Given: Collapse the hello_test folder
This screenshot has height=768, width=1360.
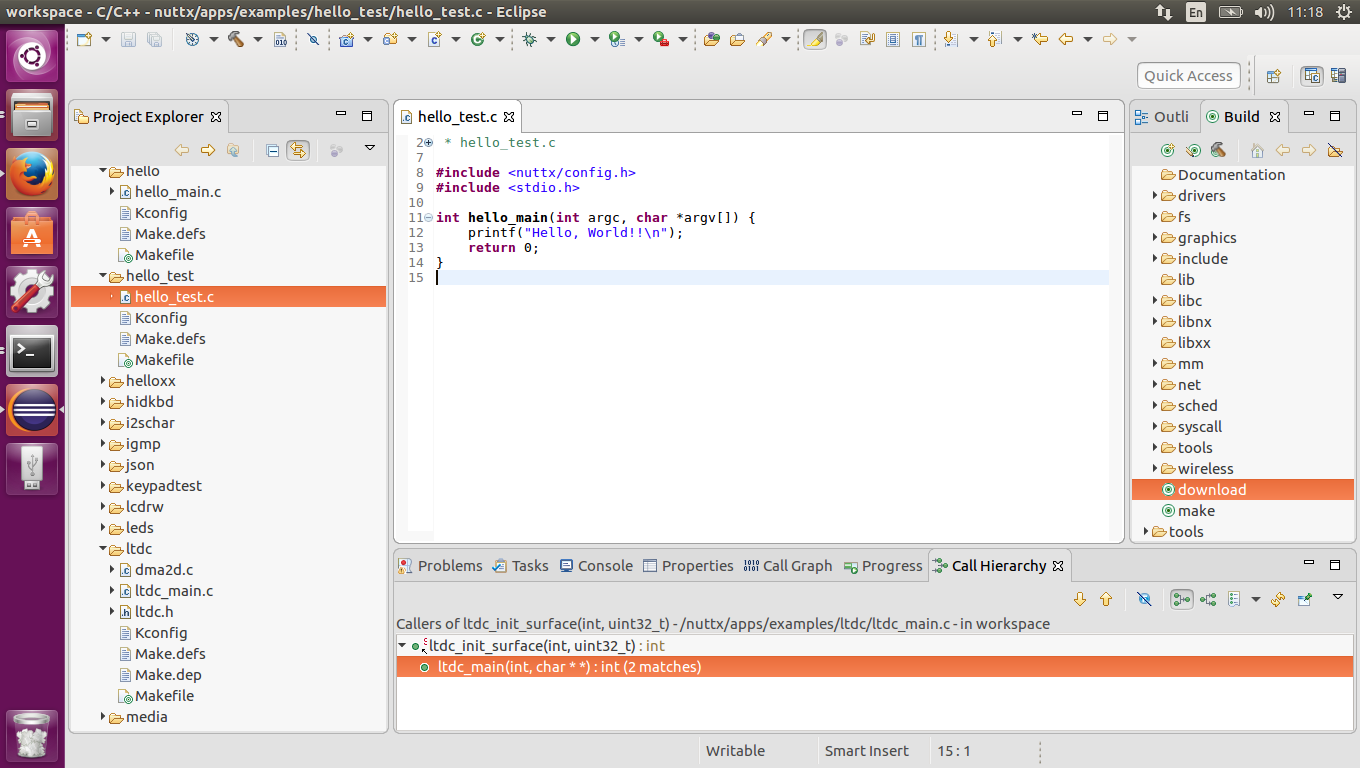Looking at the screenshot, I should coord(103,276).
